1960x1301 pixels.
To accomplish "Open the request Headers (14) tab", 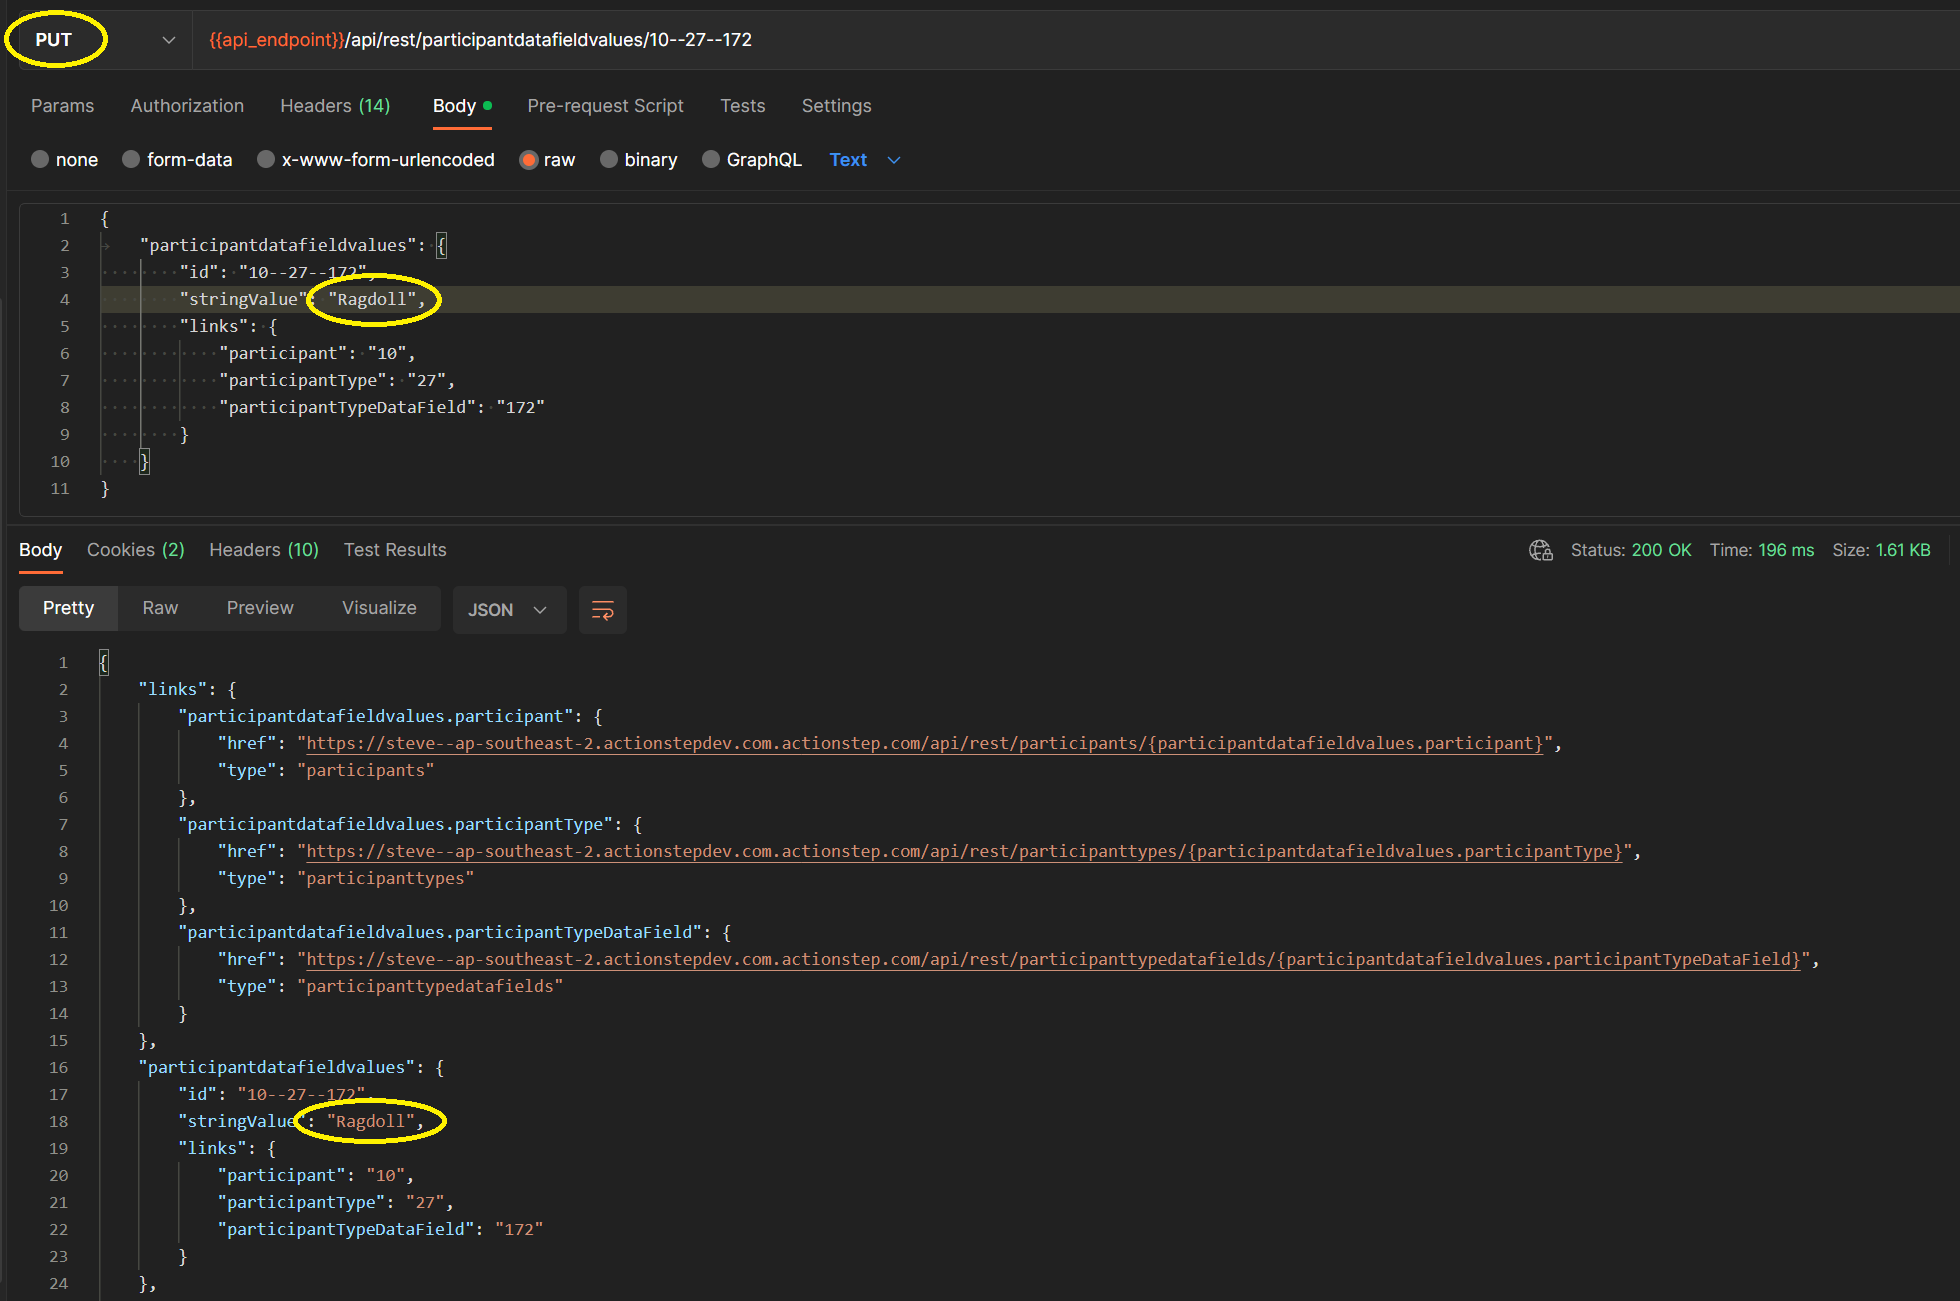I will [335, 106].
